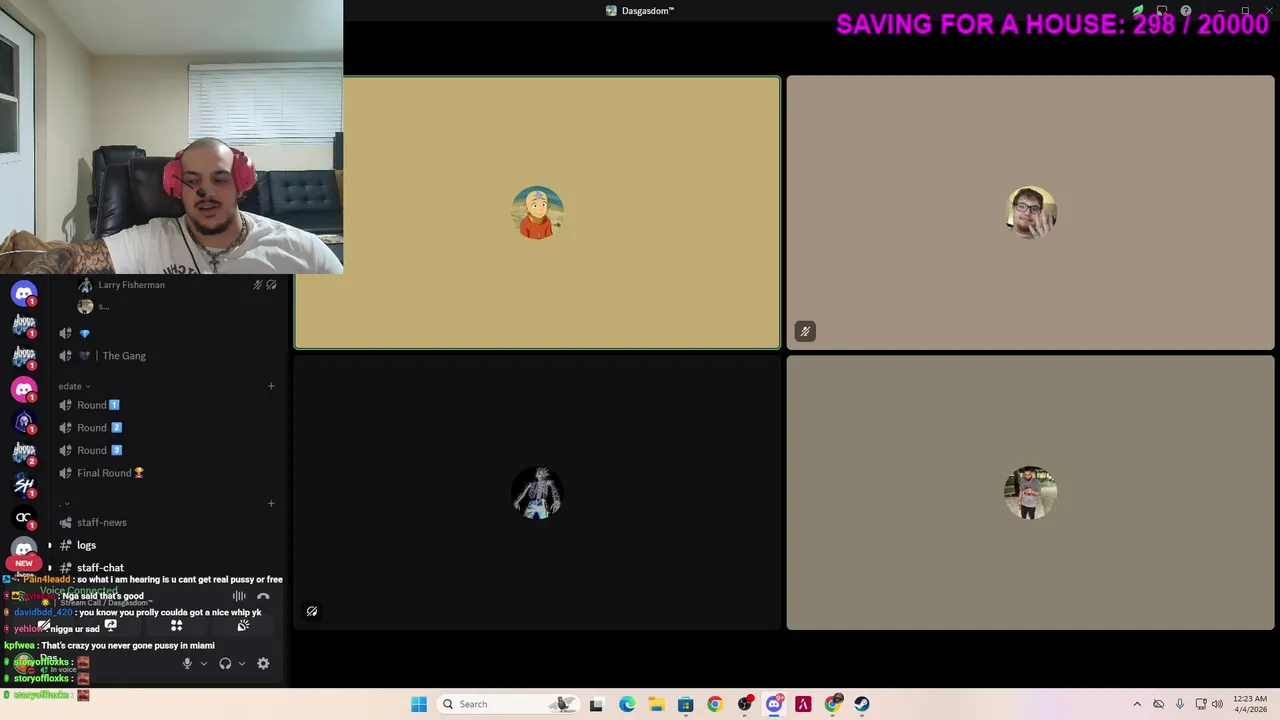Open Microsoft Store from the taskbar
The image size is (1280, 720).
pyautogui.click(x=685, y=704)
